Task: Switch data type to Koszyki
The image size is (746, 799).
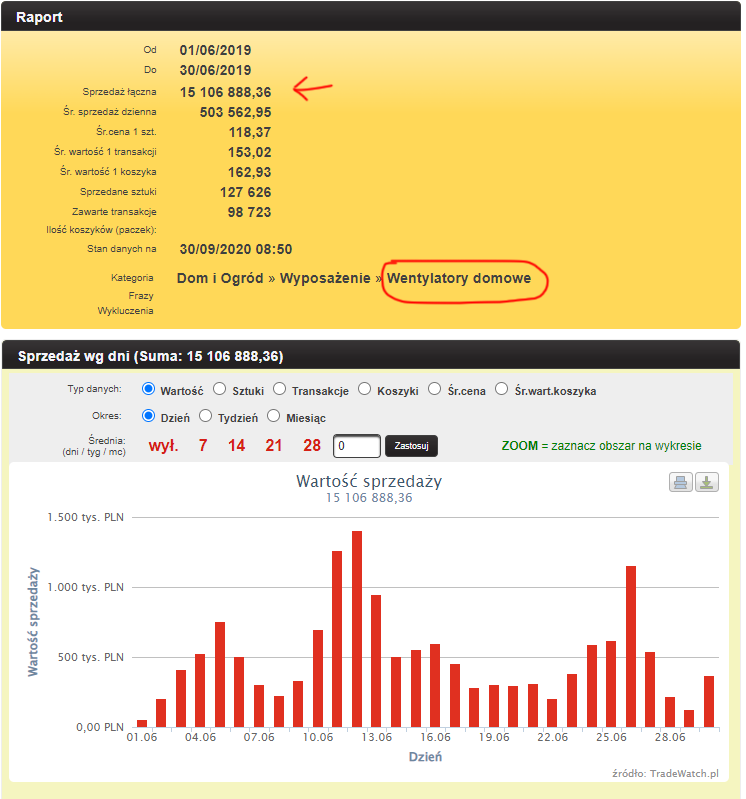Action: coord(364,389)
